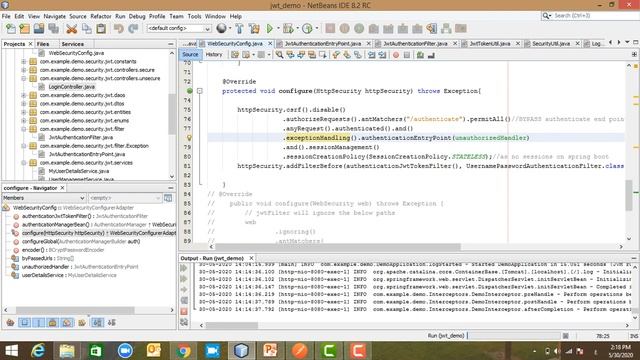Click the Cut scissors icon
Image resolution: width=640 pixels, height=360 pixels.
point(71,29)
